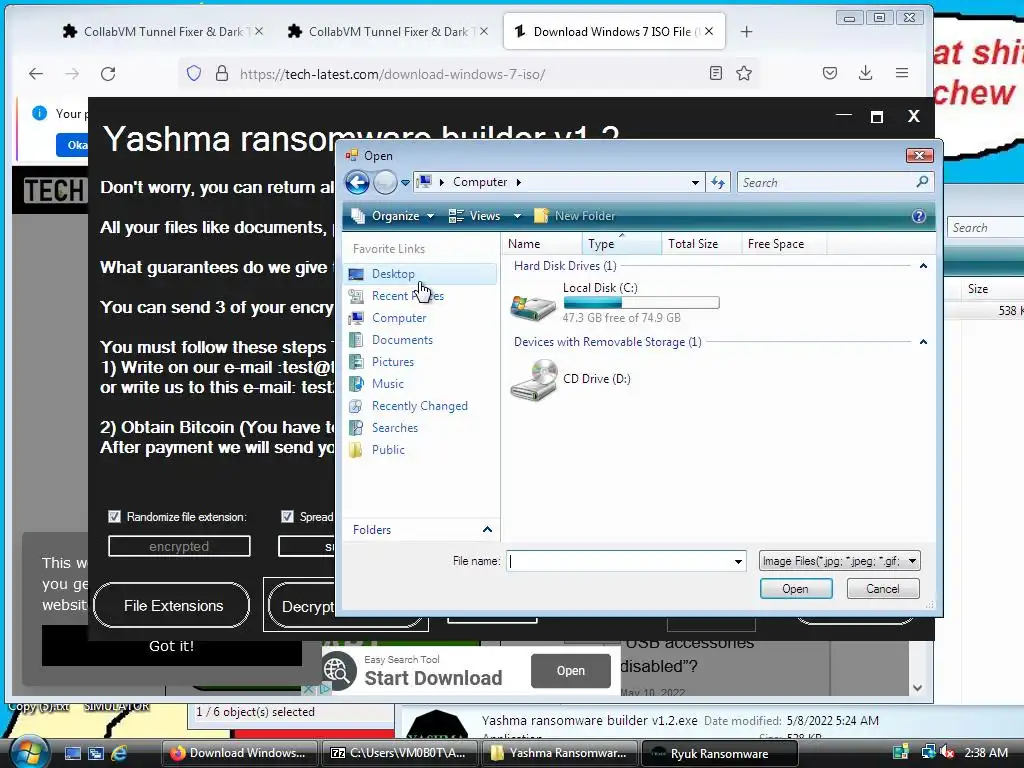Open Public folder in Favorite Links

(388, 450)
